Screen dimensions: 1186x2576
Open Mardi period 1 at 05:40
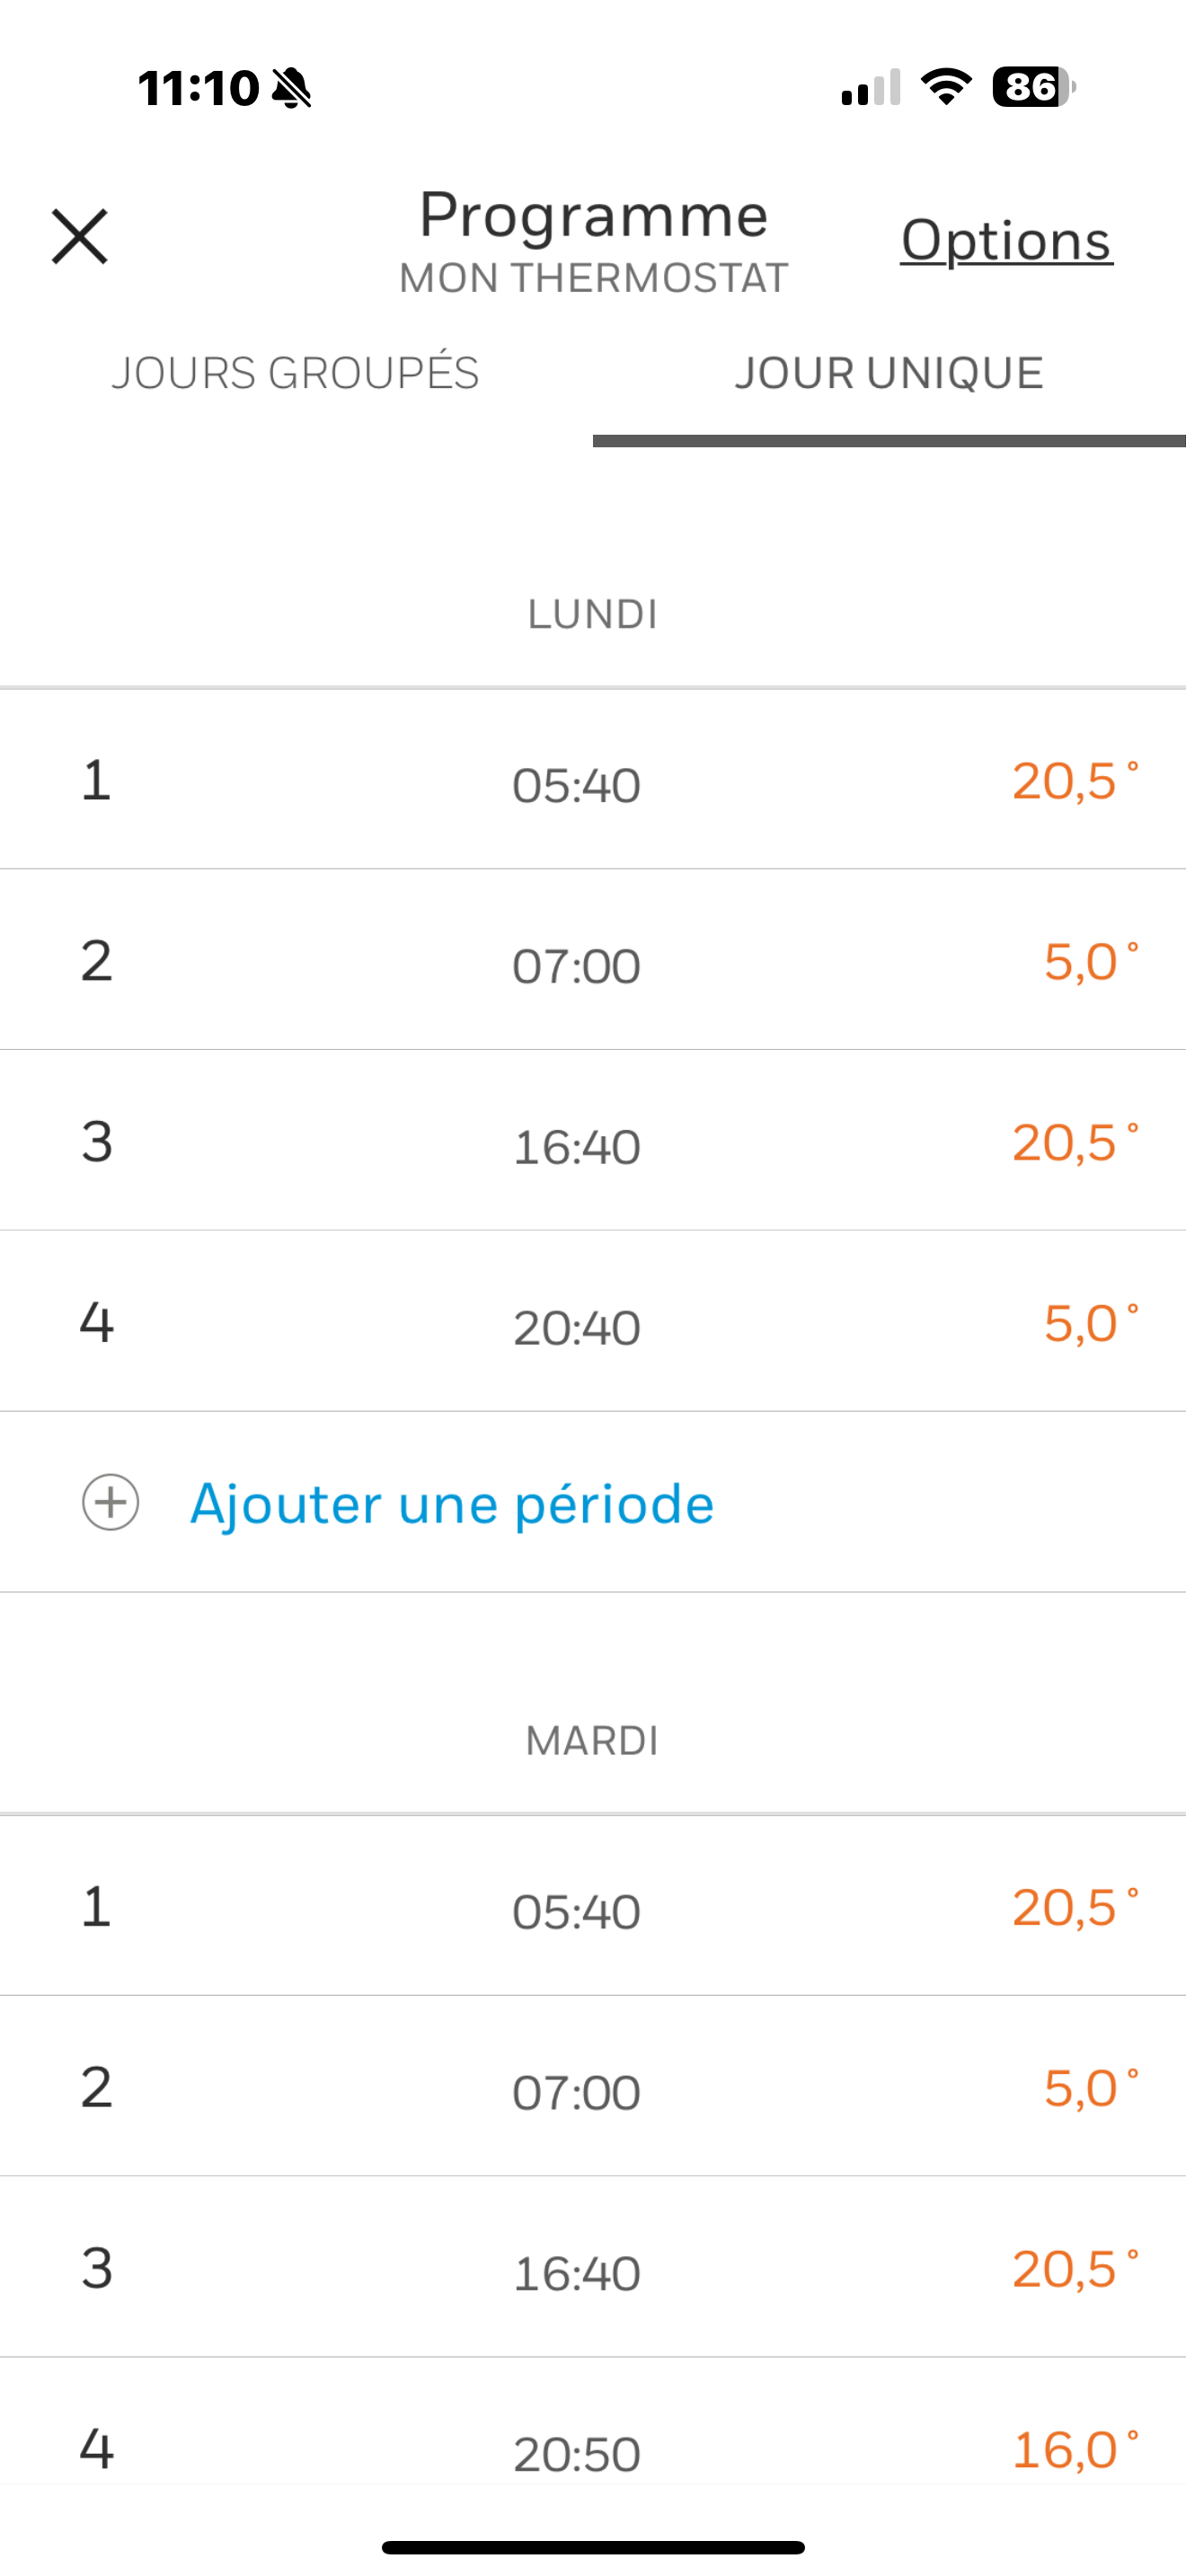pos(576,1912)
